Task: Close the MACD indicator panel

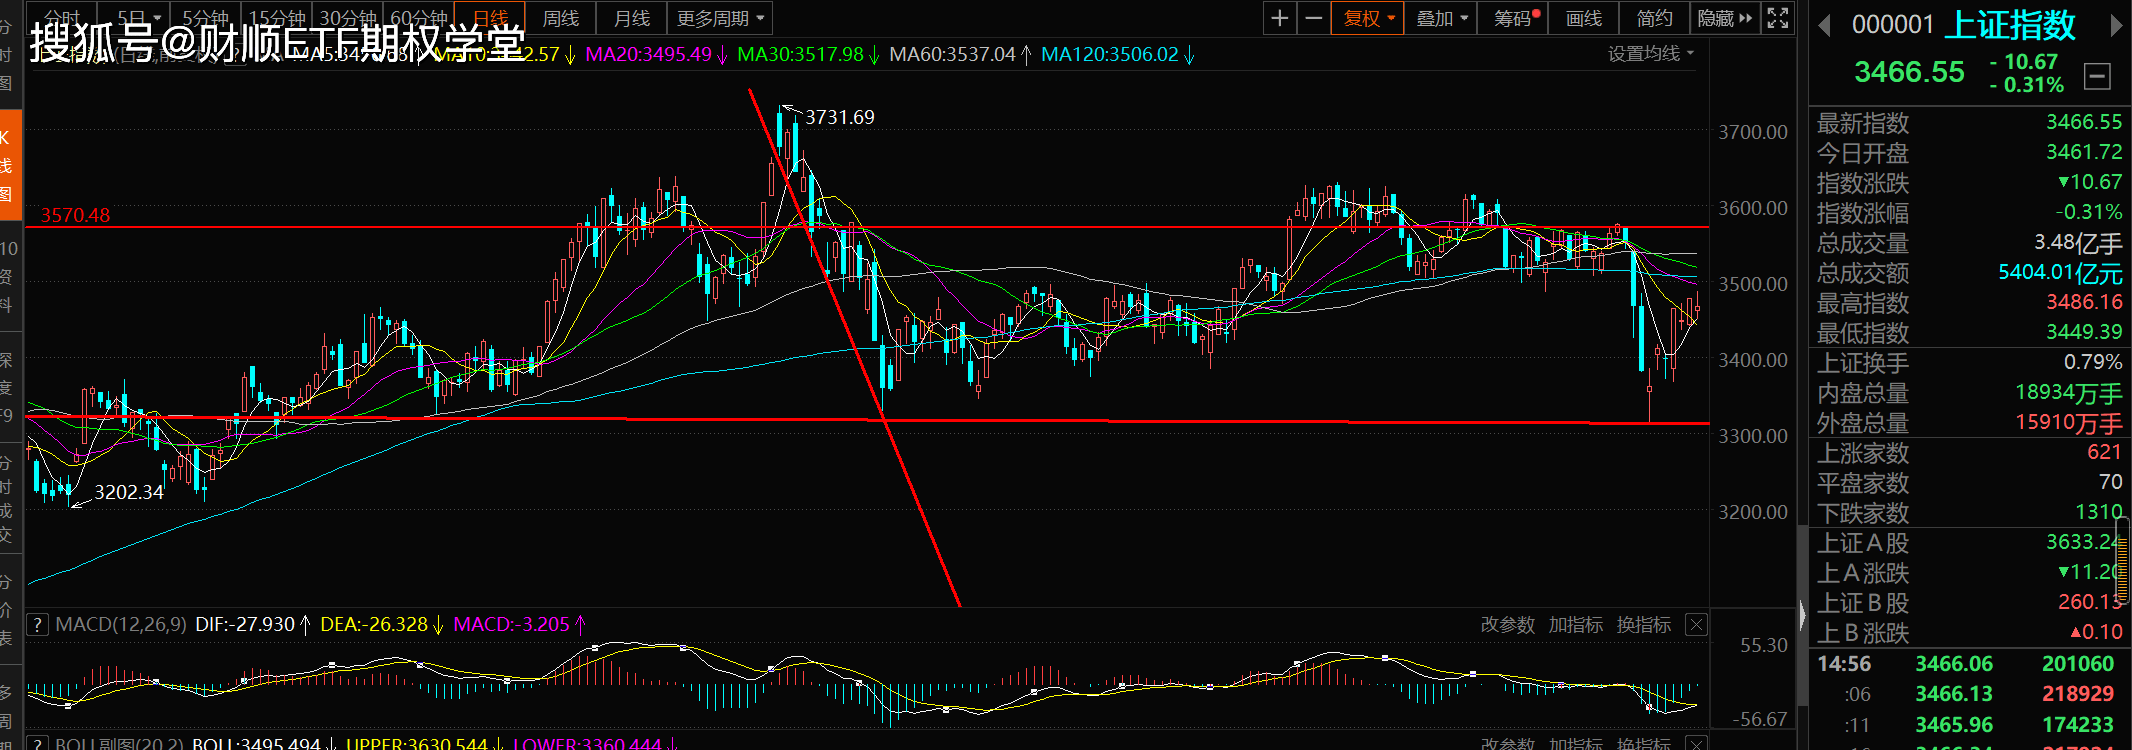Action: click(1696, 625)
